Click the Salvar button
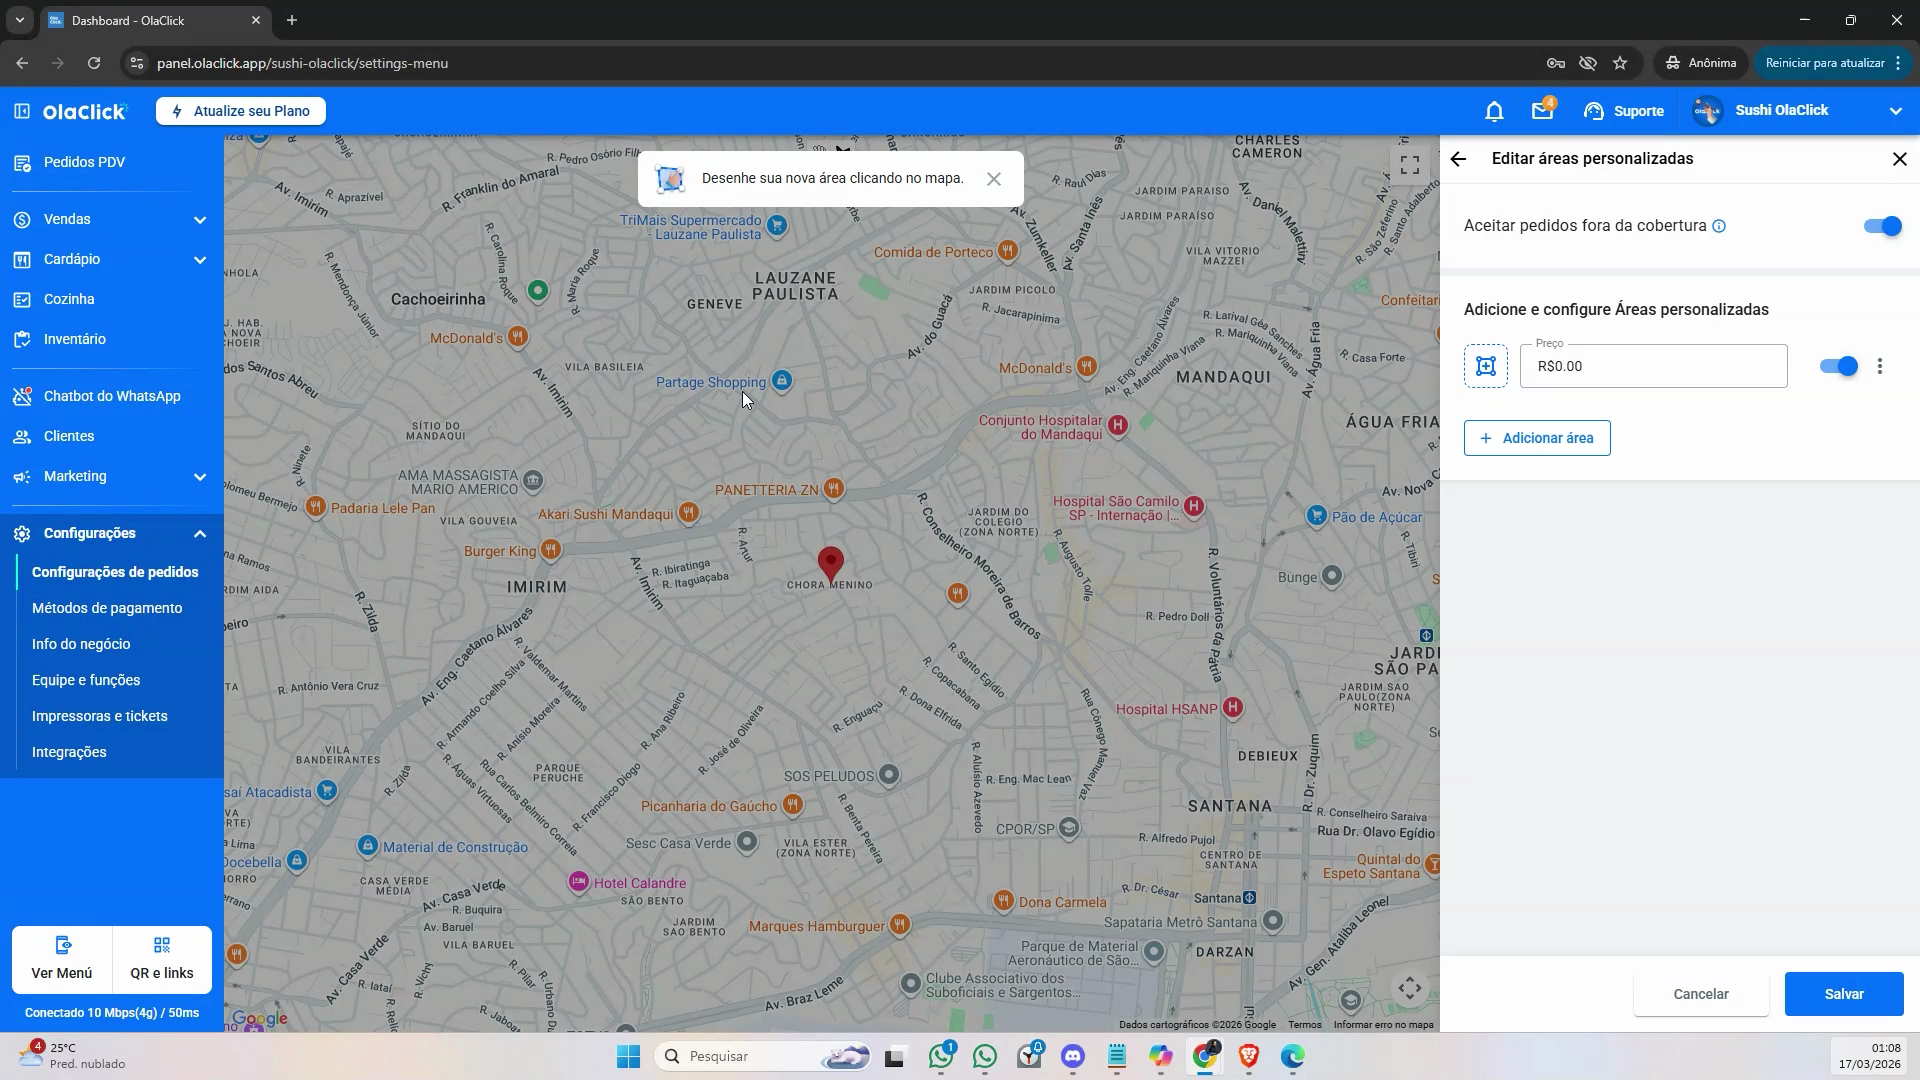Viewport: 1920px width, 1080px height. [1844, 994]
